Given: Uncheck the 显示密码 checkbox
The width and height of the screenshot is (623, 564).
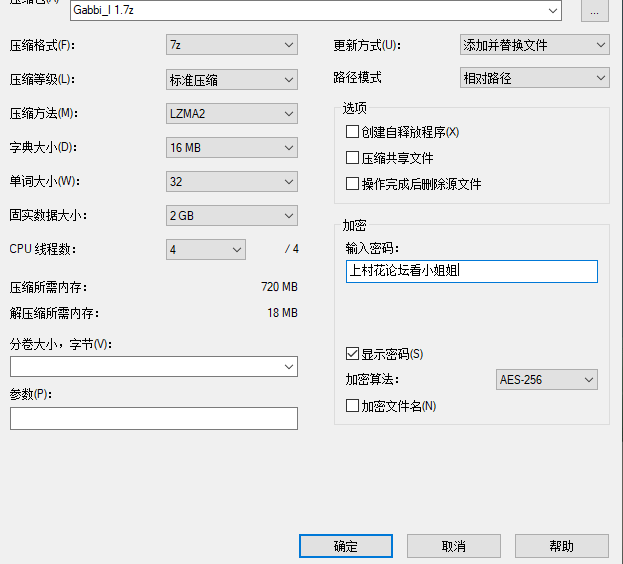Looking at the screenshot, I should point(352,354).
